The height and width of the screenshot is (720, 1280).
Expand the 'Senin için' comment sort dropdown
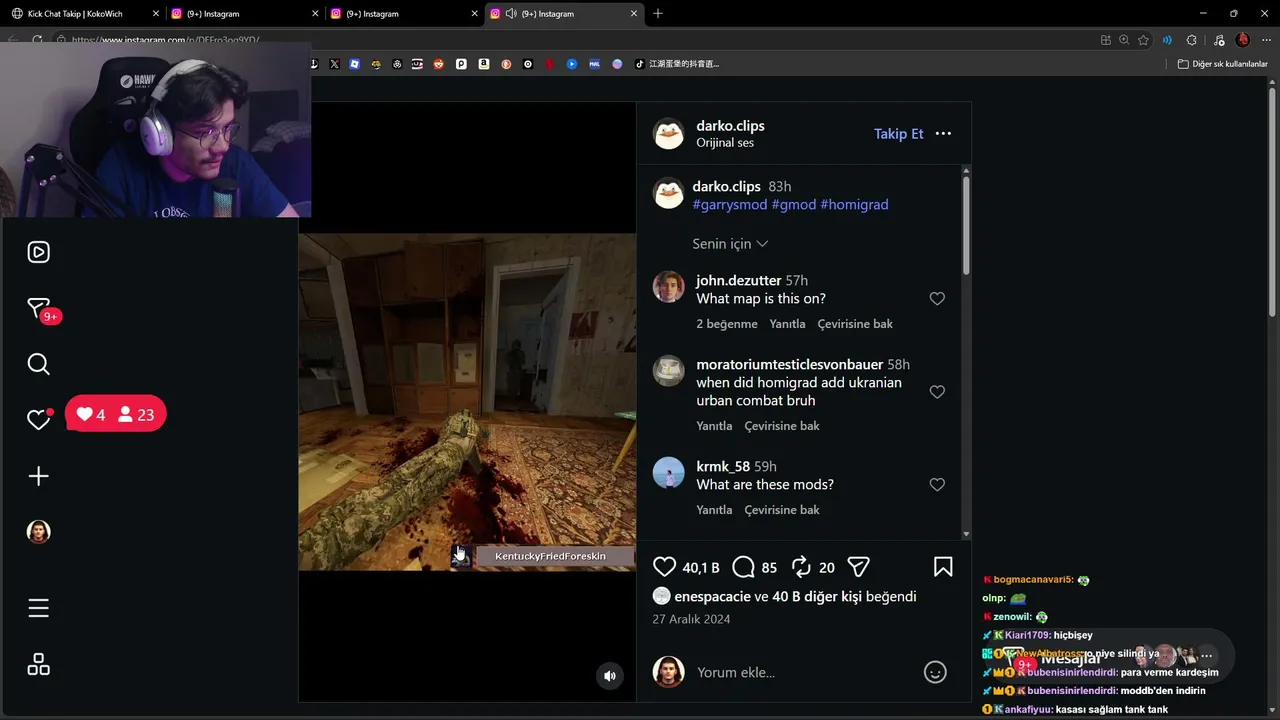point(730,244)
